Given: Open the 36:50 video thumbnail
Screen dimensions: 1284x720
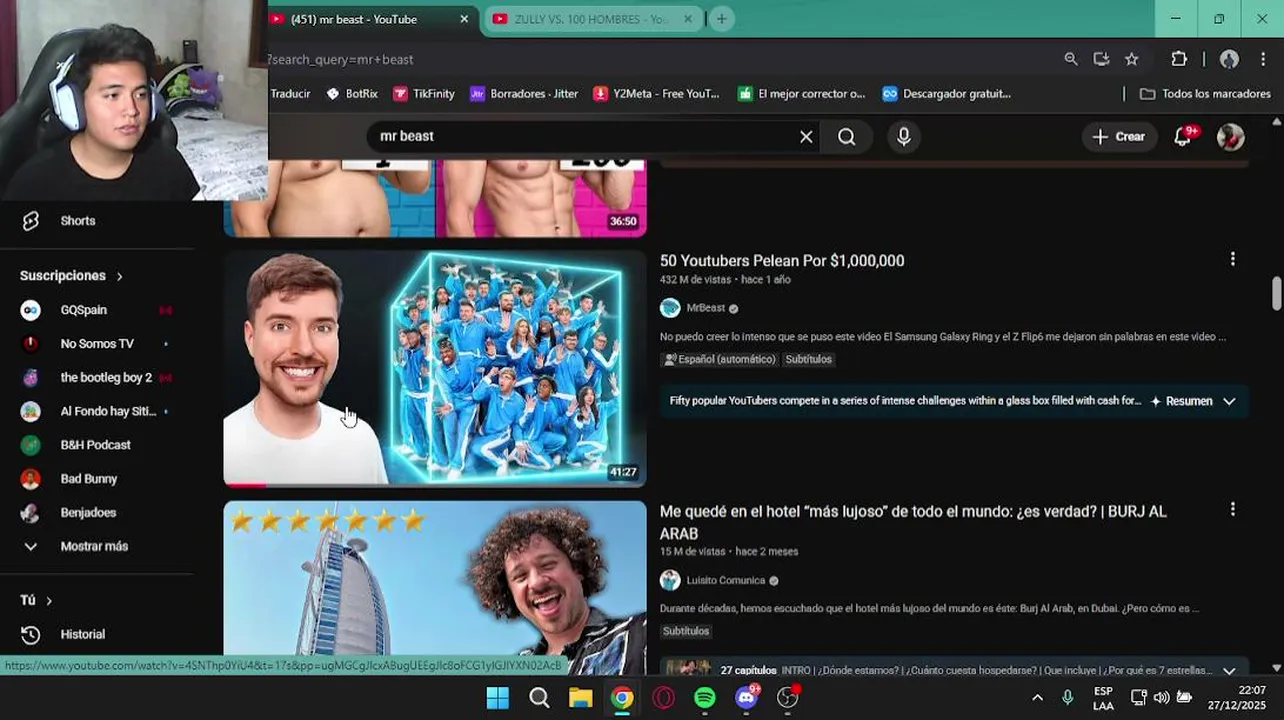Looking at the screenshot, I should point(435,199).
